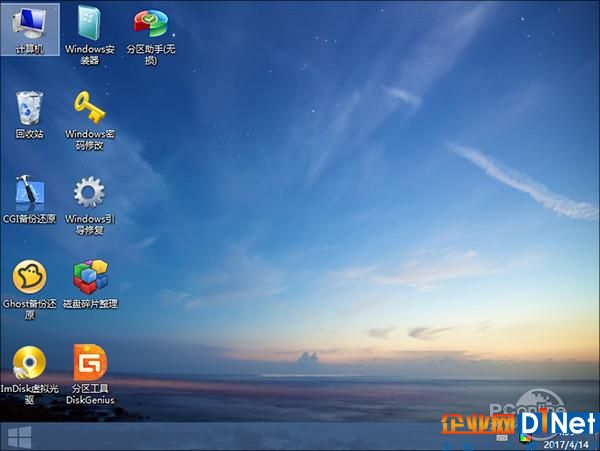
Task: Launch the CGI备份还原 hammer icon
Action: (x=29, y=199)
